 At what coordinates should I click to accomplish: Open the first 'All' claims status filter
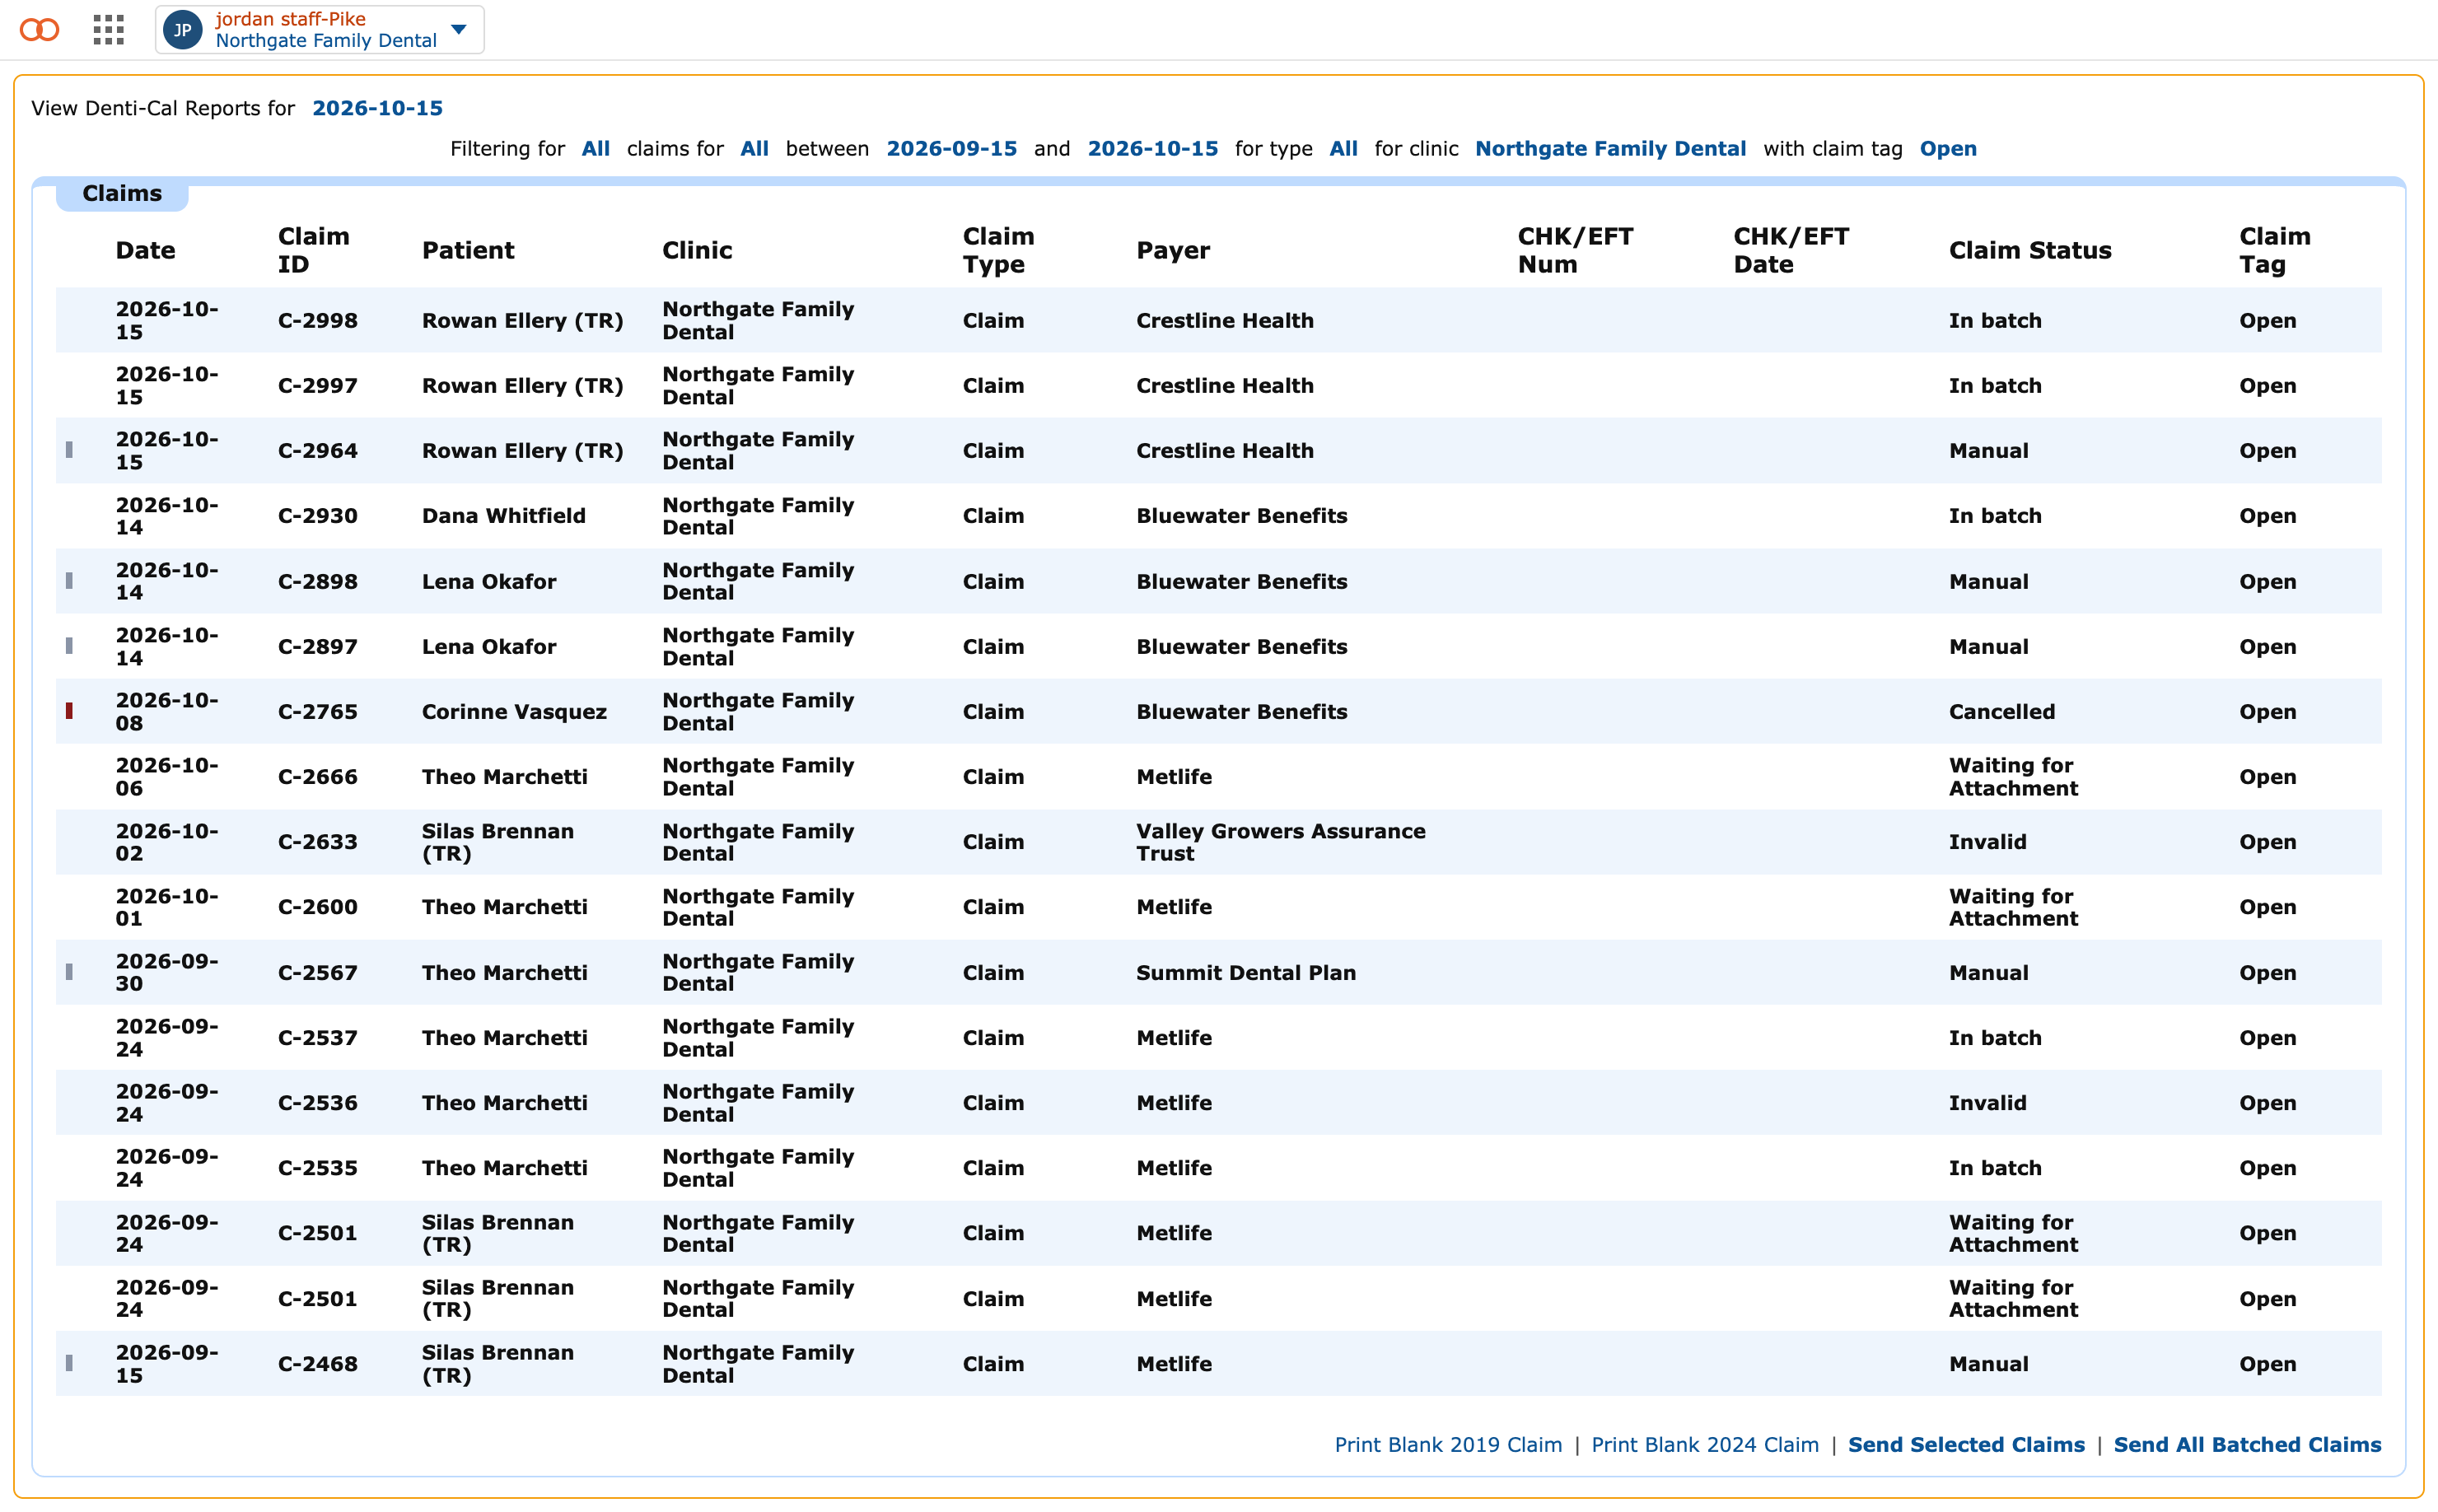(x=596, y=149)
